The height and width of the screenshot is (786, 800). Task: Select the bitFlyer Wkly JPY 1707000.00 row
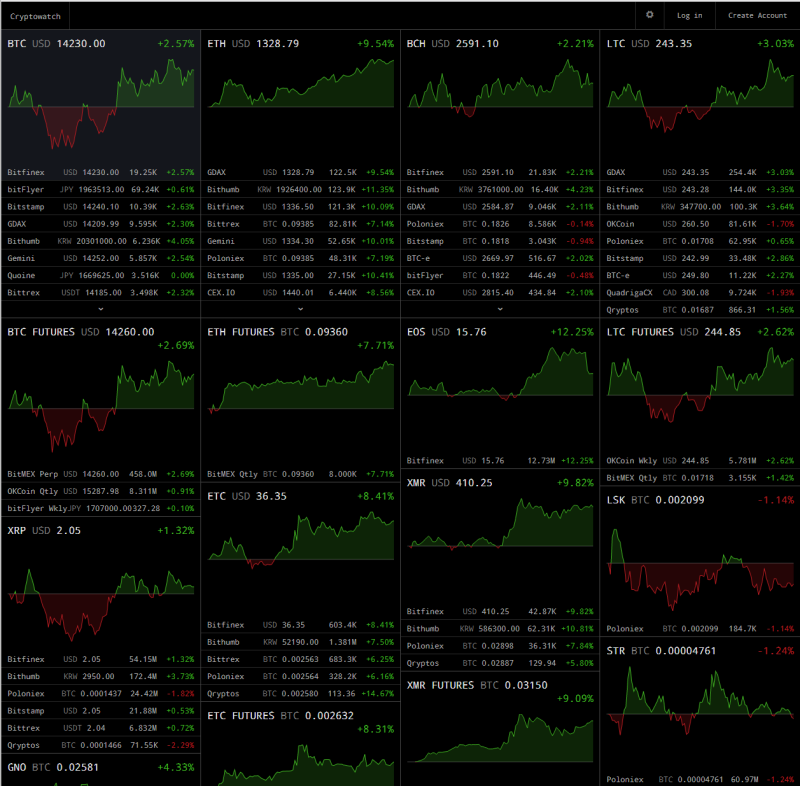coord(101,508)
